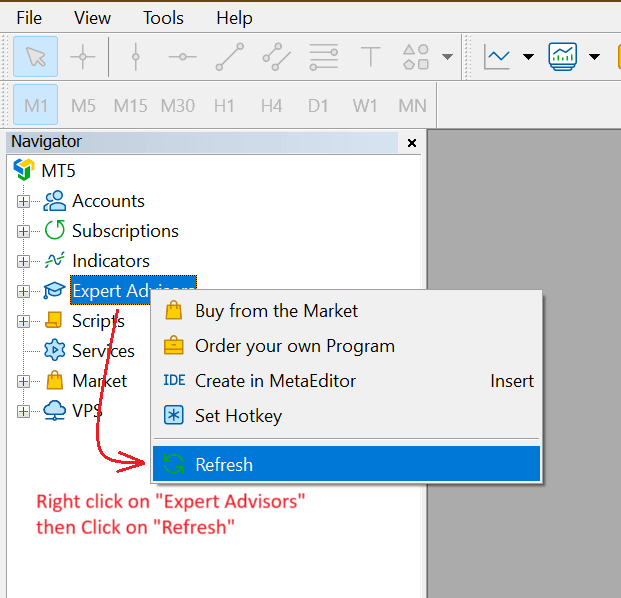Image resolution: width=621 pixels, height=598 pixels.
Task: Switch to M15 timeframe
Action: tap(130, 106)
